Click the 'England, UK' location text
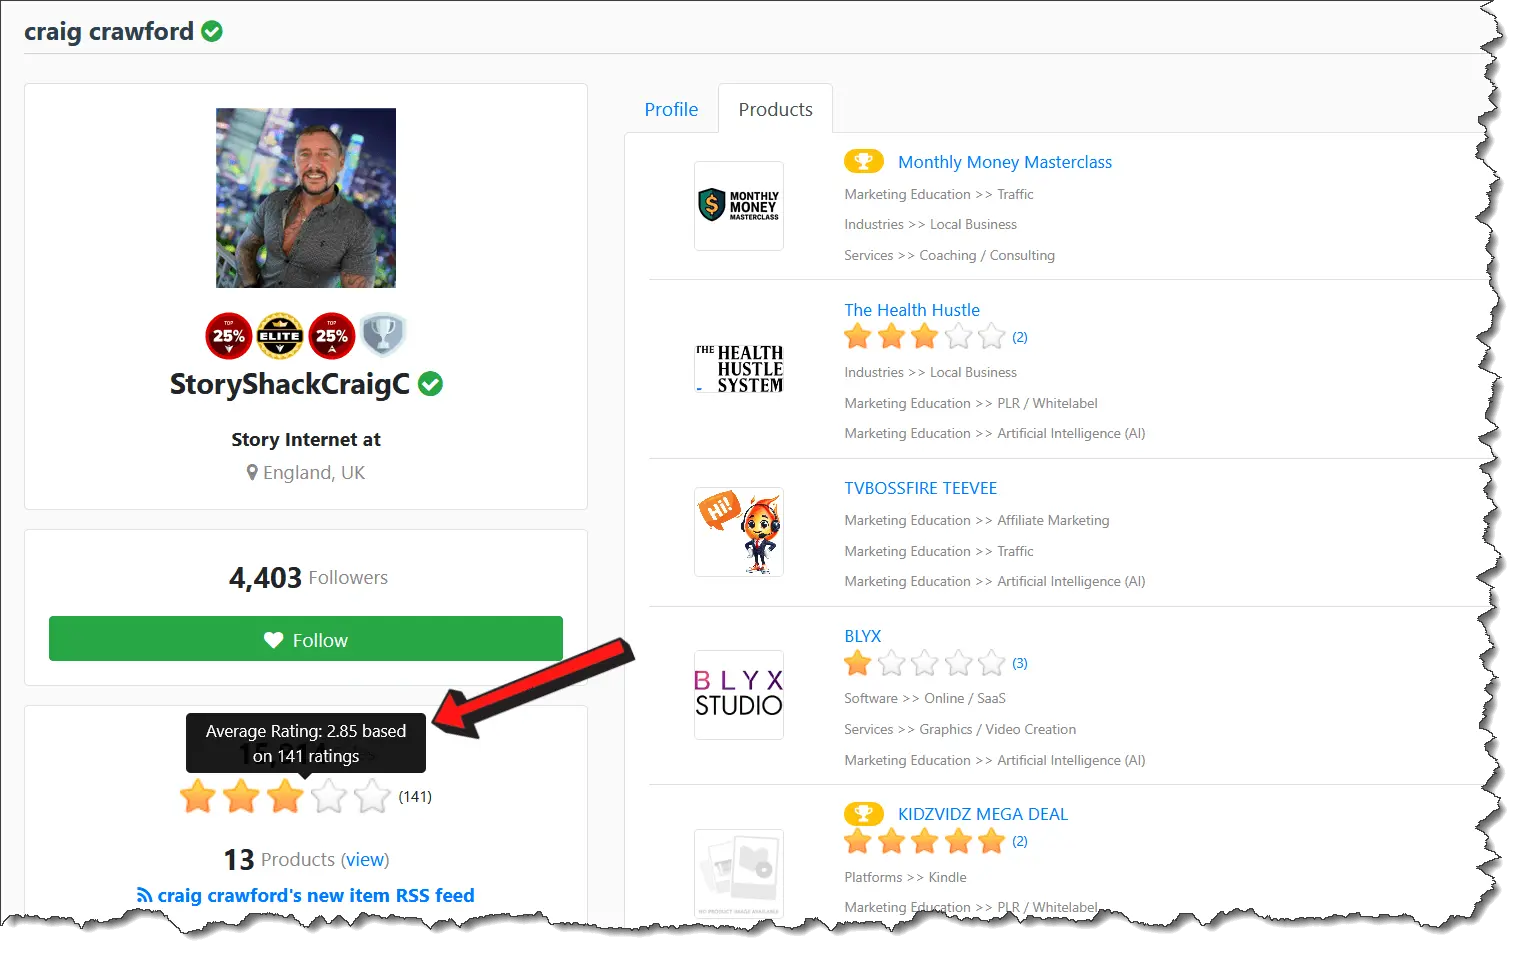Image resolution: width=1522 pixels, height=953 pixels. 314,472
